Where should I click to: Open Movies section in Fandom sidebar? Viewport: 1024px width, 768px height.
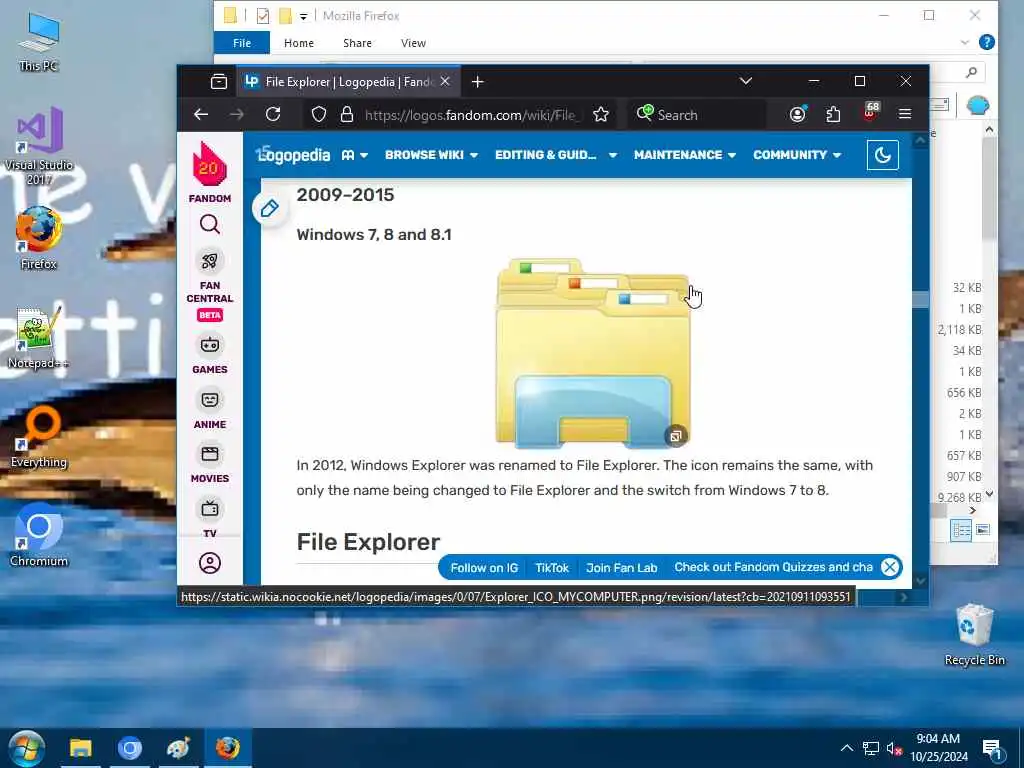click(210, 463)
